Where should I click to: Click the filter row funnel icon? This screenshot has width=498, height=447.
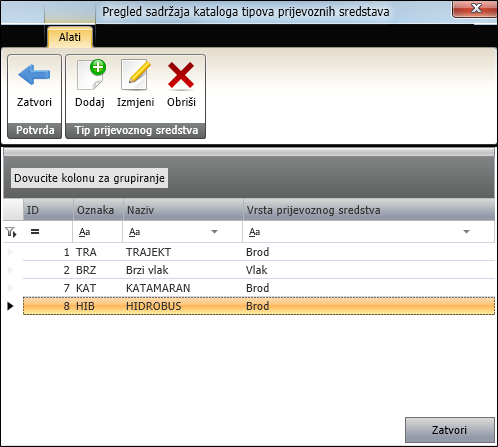pos(11,232)
